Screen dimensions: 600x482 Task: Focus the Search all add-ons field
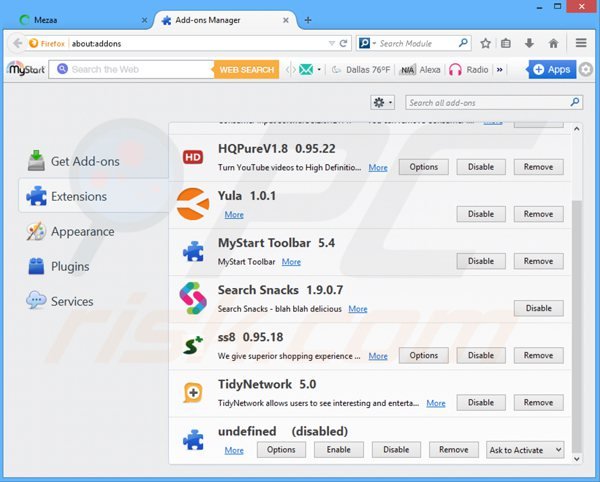tap(494, 103)
